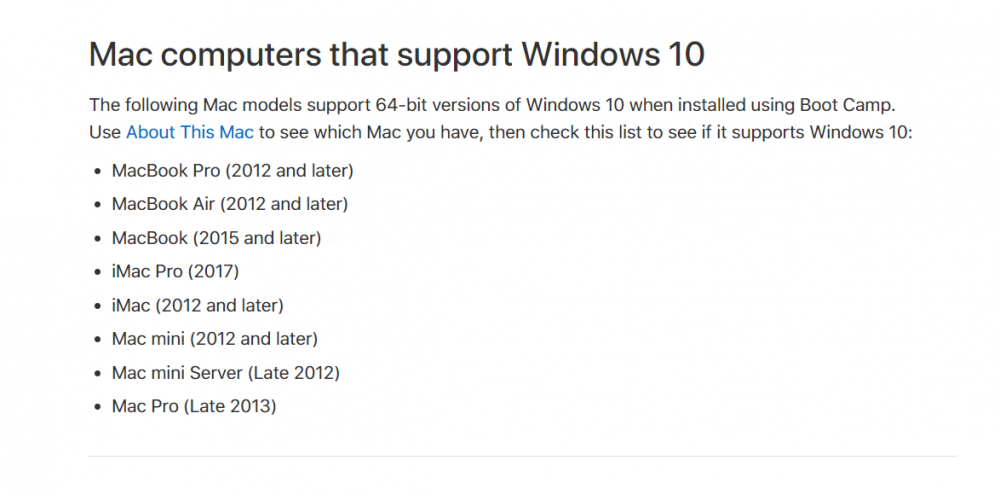Viewport: 1000px width, 495px height.
Task: Click the iMac Pro (2017) entry
Action: [x=175, y=272]
